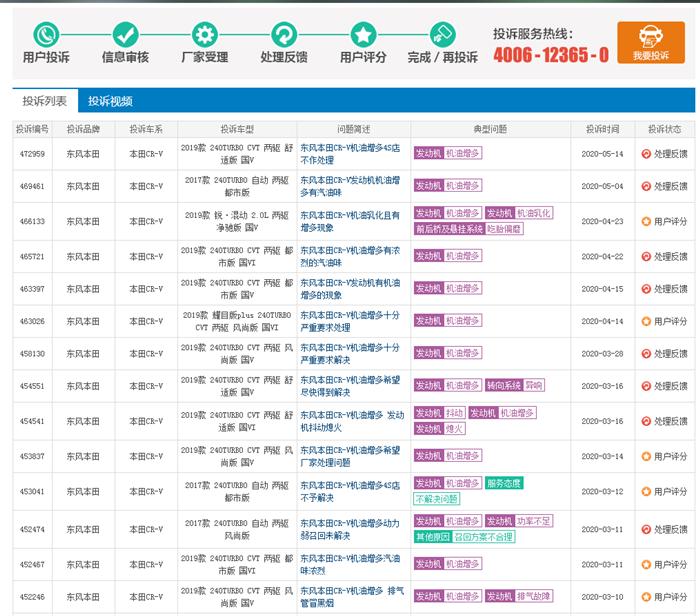The height and width of the screenshot is (616, 700).
Task: Click 本田CR-V series cell for complaint 465721
Action: (146, 257)
